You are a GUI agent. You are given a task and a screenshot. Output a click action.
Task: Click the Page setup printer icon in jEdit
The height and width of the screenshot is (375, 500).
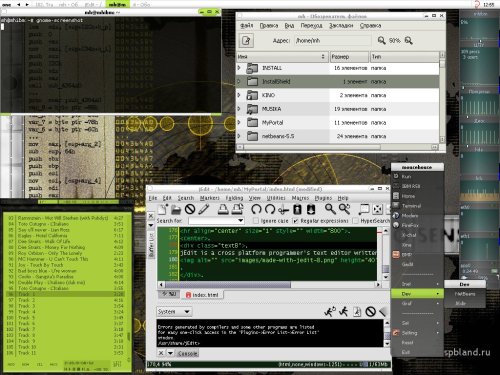point(237,209)
